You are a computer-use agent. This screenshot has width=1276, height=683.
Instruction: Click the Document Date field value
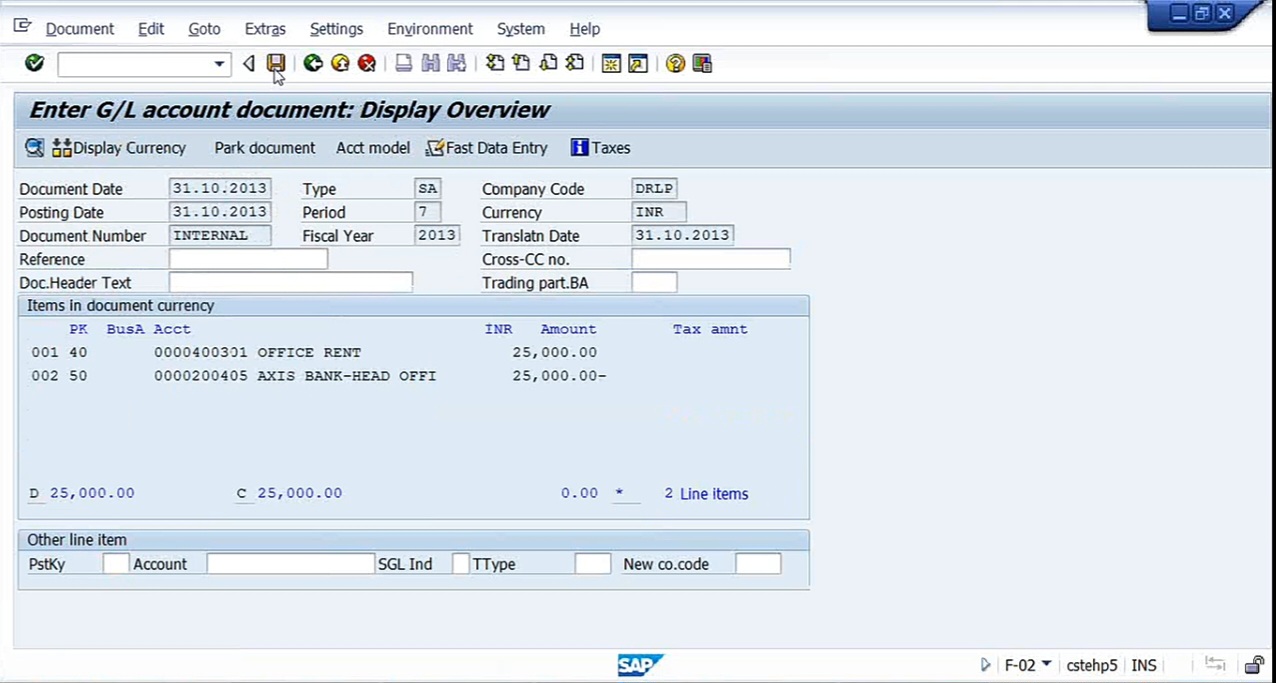coord(220,188)
